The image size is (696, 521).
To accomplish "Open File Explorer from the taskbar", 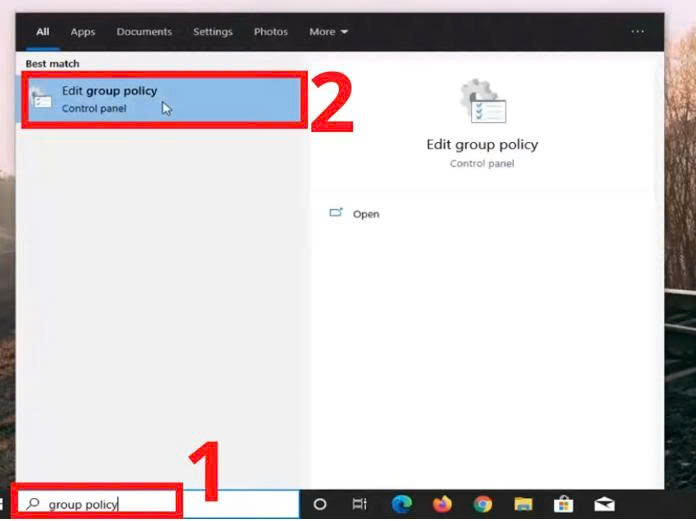I will point(523,504).
